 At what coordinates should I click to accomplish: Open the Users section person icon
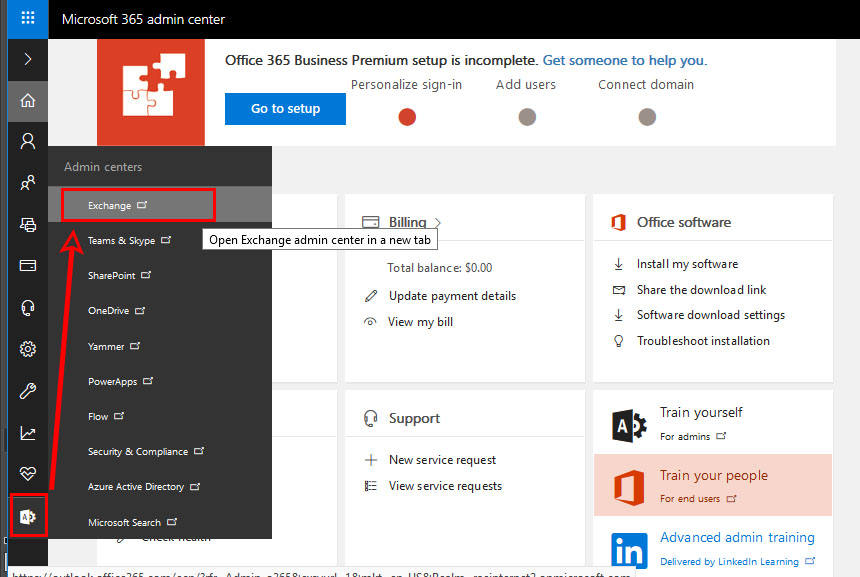tap(27, 140)
